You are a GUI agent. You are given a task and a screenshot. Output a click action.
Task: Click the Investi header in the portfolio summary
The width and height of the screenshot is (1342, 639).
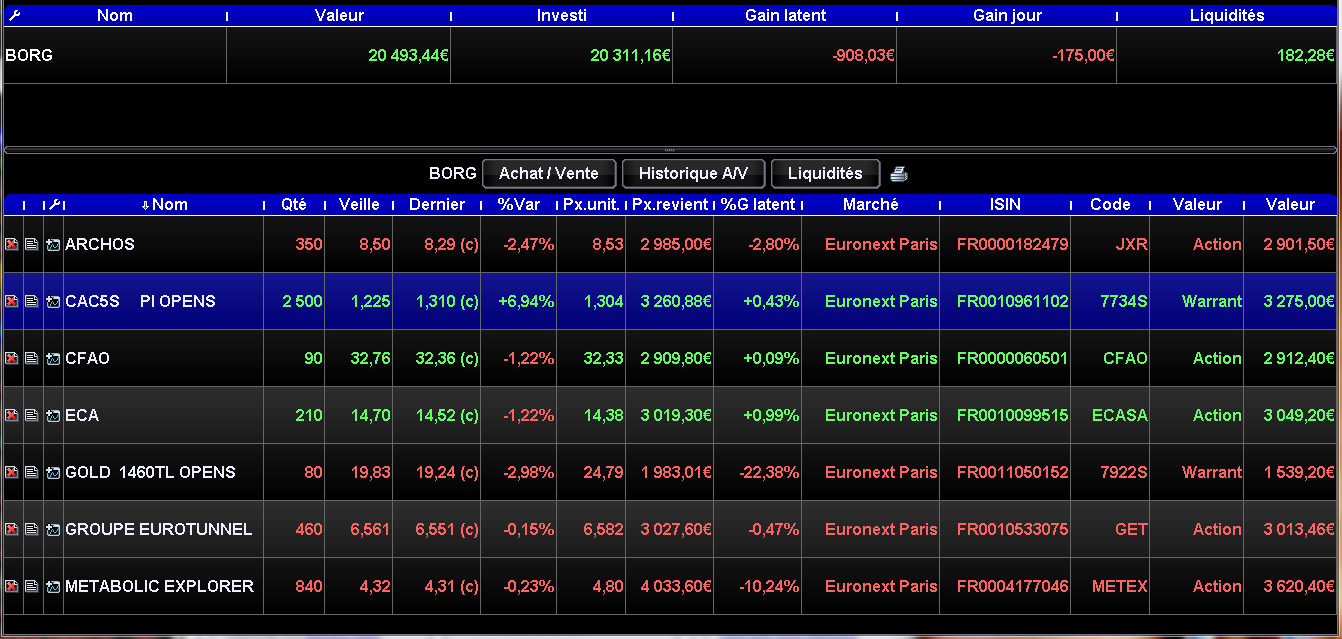(562, 15)
